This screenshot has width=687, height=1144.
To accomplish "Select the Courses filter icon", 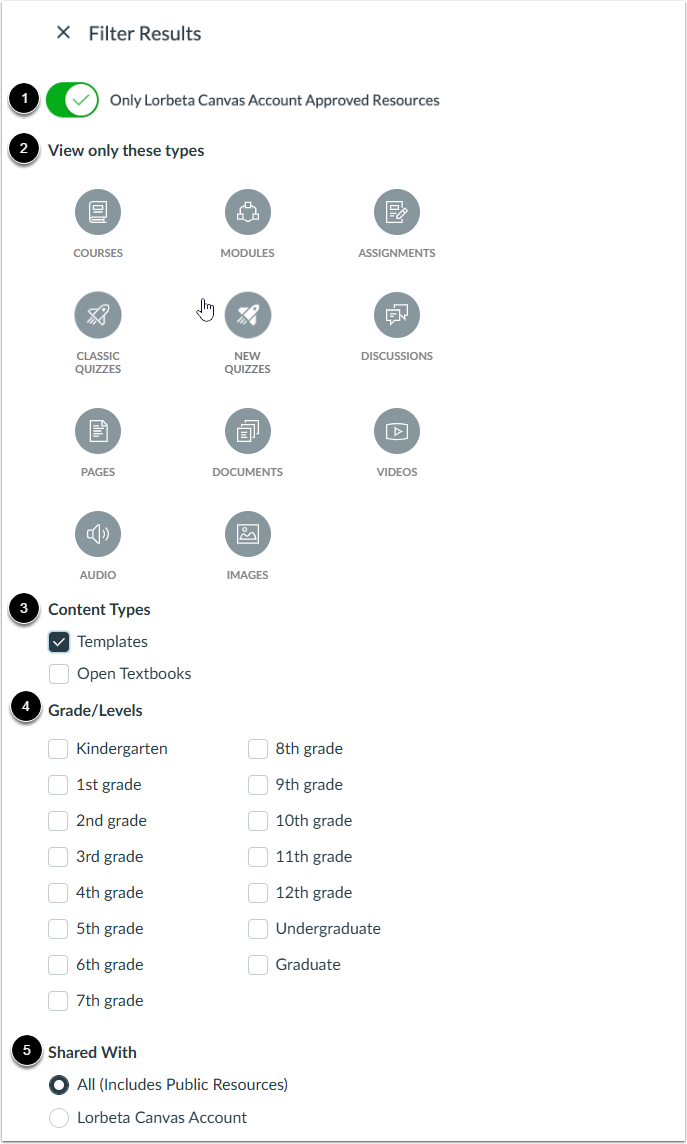I will click(x=98, y=211).
